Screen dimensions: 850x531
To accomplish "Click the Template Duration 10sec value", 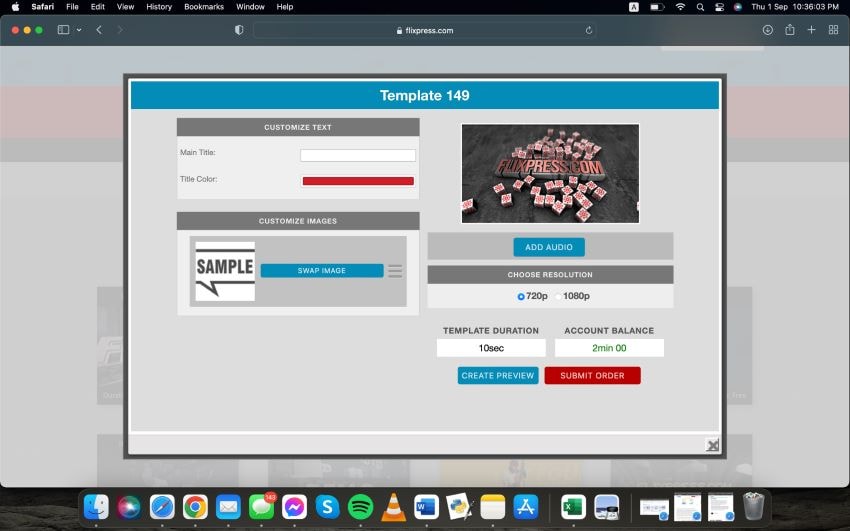I will [x=491, y=348].
